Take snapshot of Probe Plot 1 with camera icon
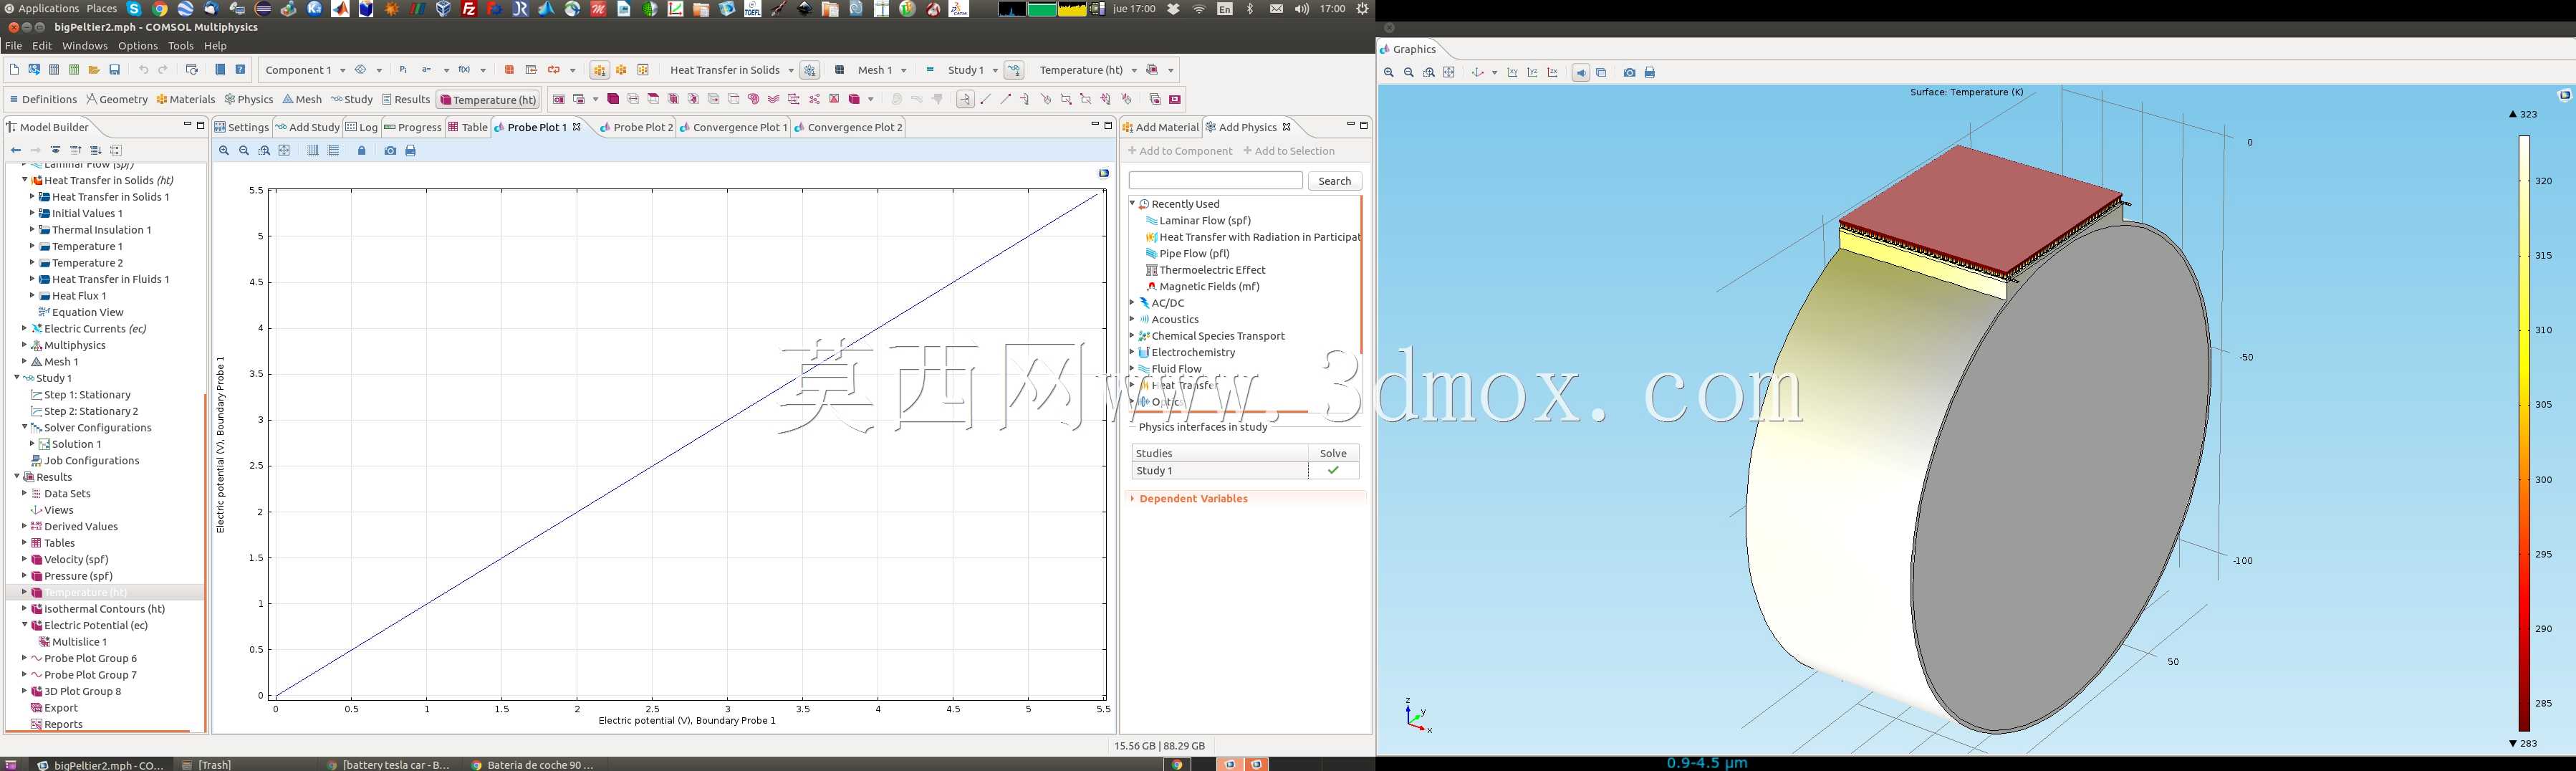This screenshot has width=2576, height=771. [390, 151]
